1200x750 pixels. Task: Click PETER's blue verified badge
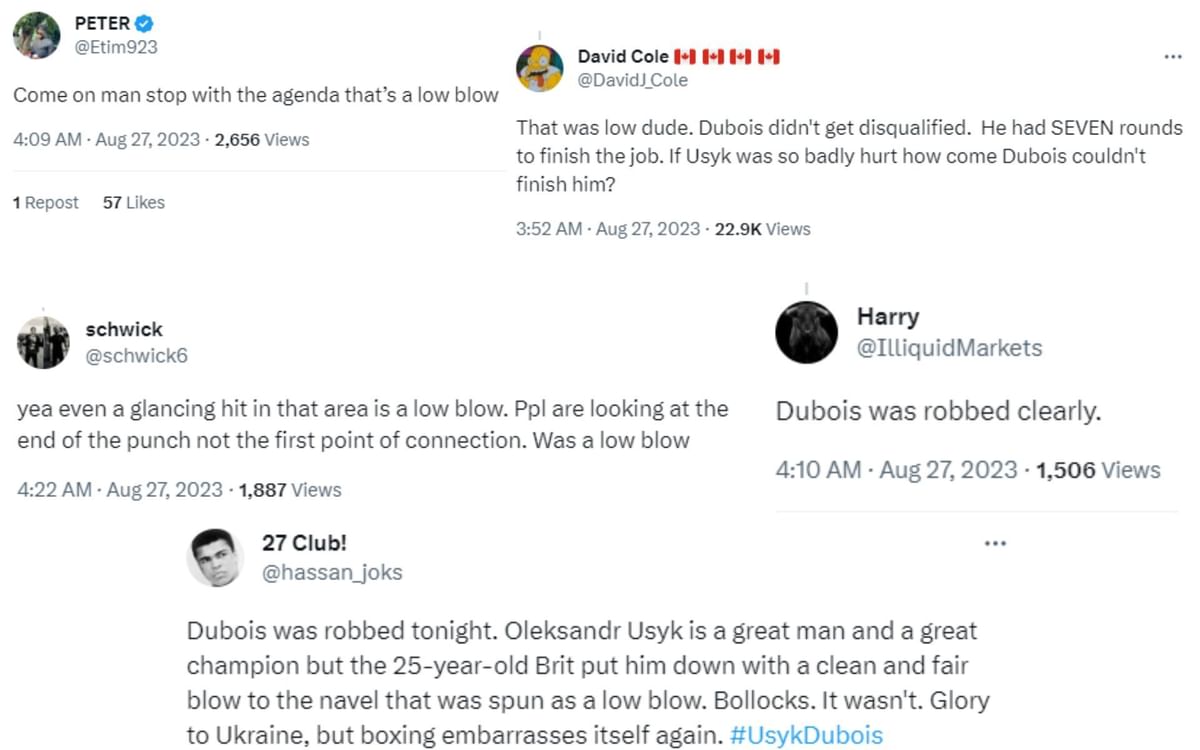[x=145, y=24]
